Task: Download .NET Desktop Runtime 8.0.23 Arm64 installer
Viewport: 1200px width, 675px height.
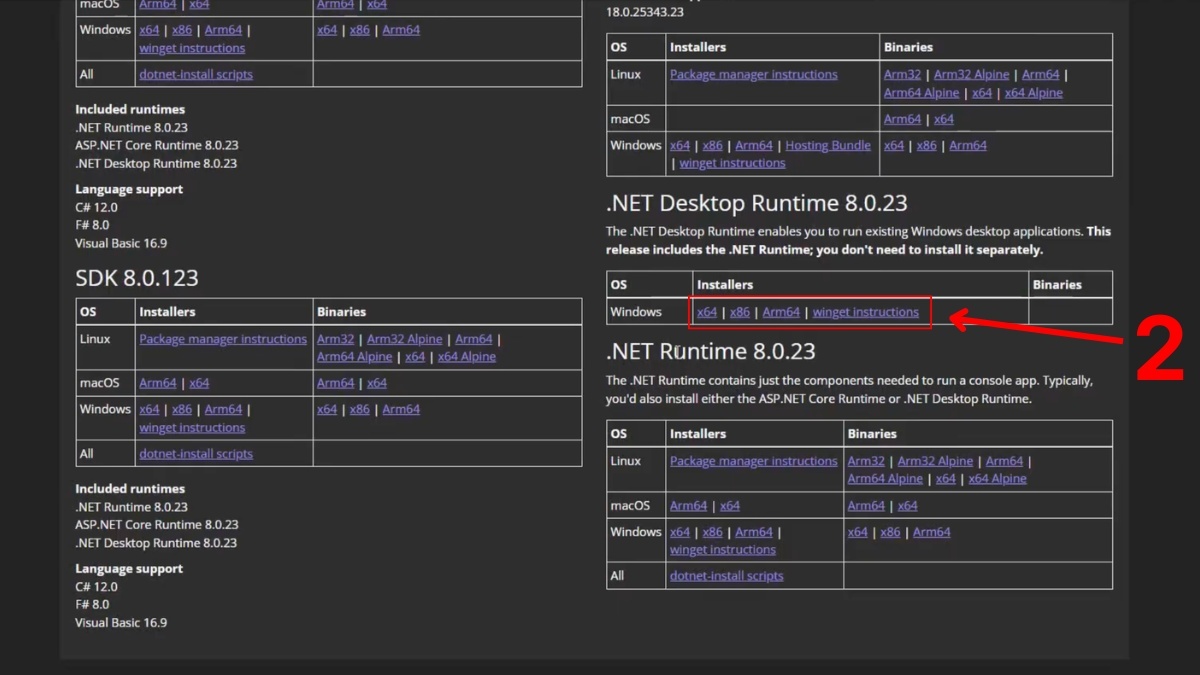Action: 781,312
